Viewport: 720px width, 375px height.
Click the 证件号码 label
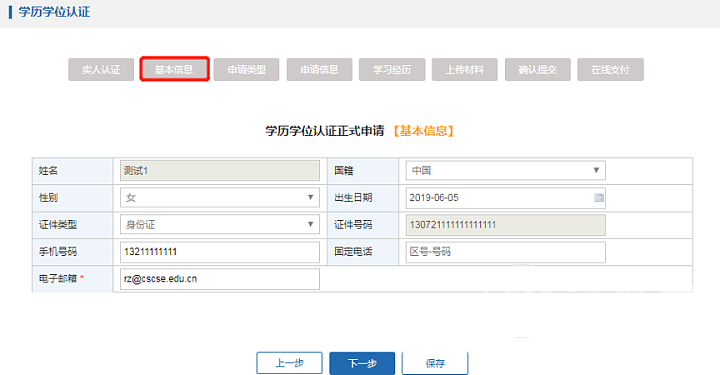tap(353, 224)
